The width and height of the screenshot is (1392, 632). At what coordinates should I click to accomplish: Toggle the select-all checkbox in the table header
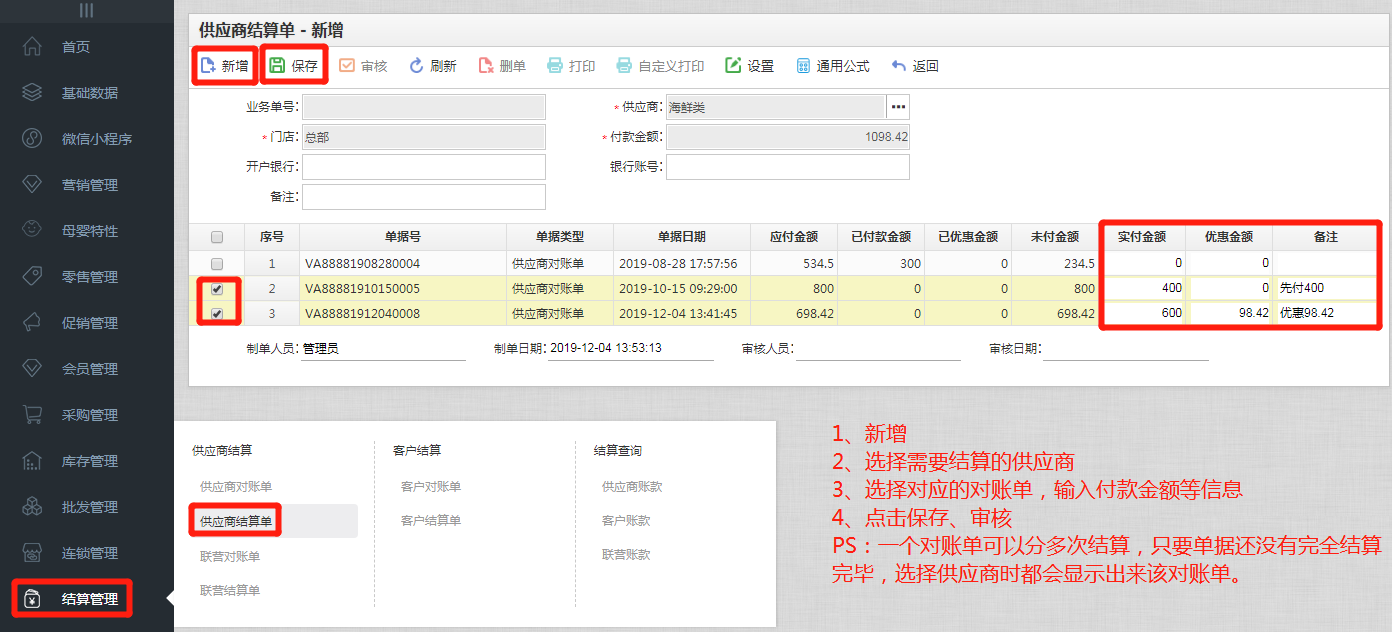pos(217,237)
